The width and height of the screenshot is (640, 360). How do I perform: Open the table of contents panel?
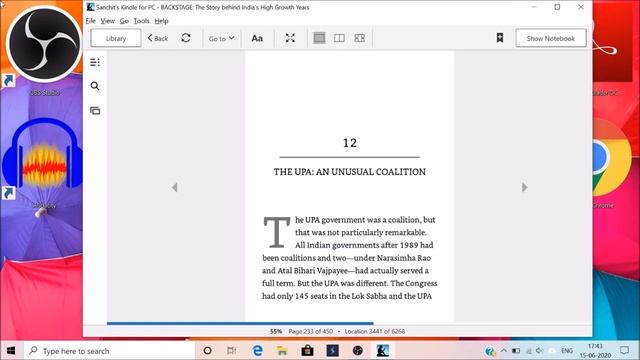tap(95, 62)
